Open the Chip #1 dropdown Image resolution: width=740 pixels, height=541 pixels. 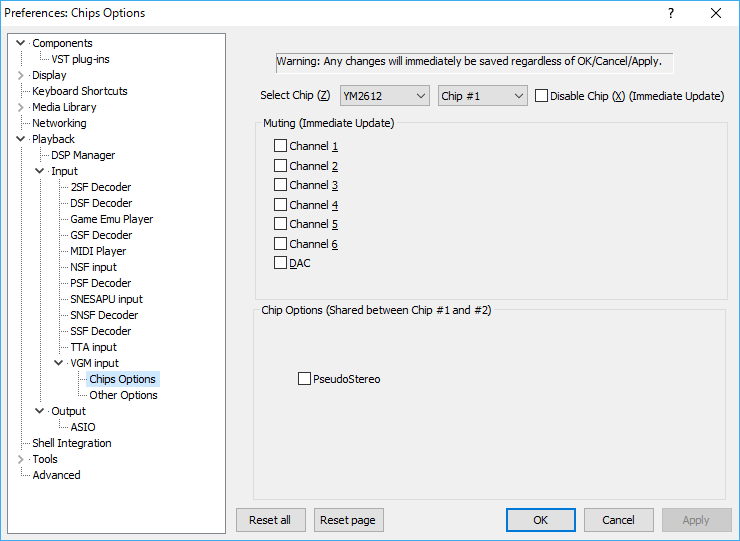(x=482, y=96)
